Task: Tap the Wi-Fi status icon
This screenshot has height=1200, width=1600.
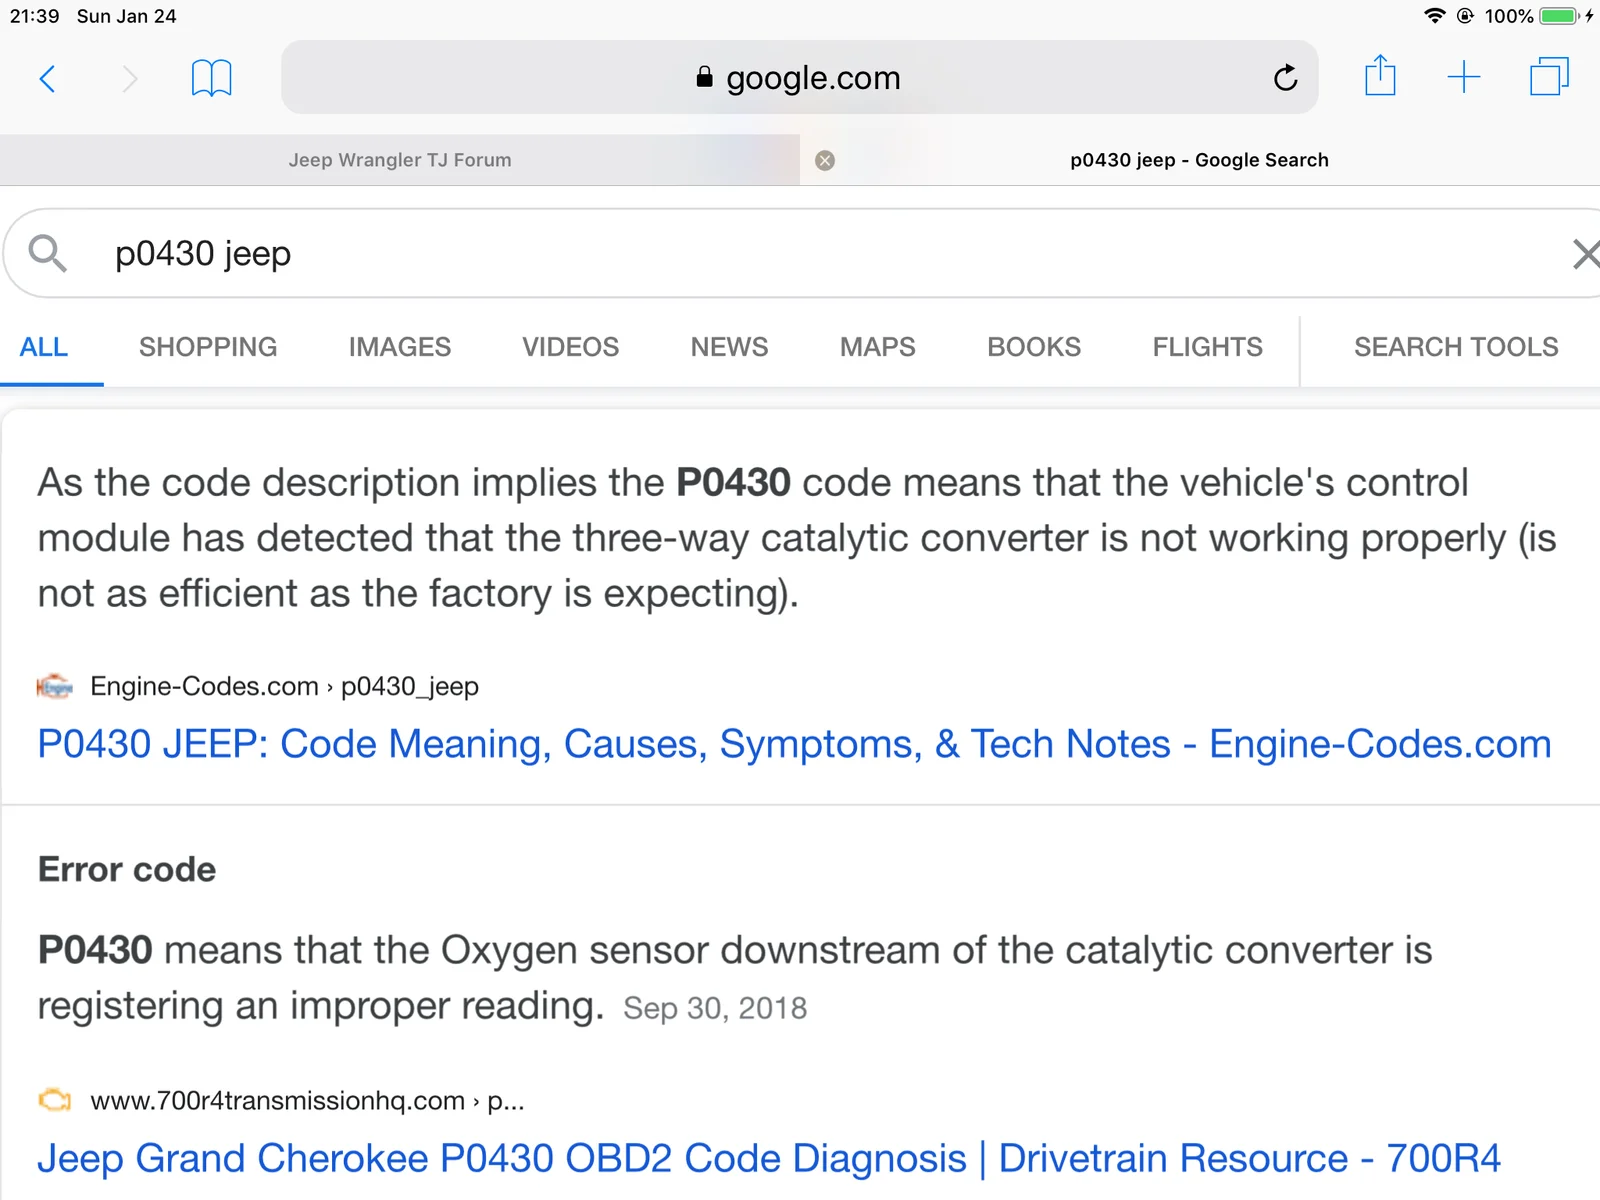Action: 1435,16
